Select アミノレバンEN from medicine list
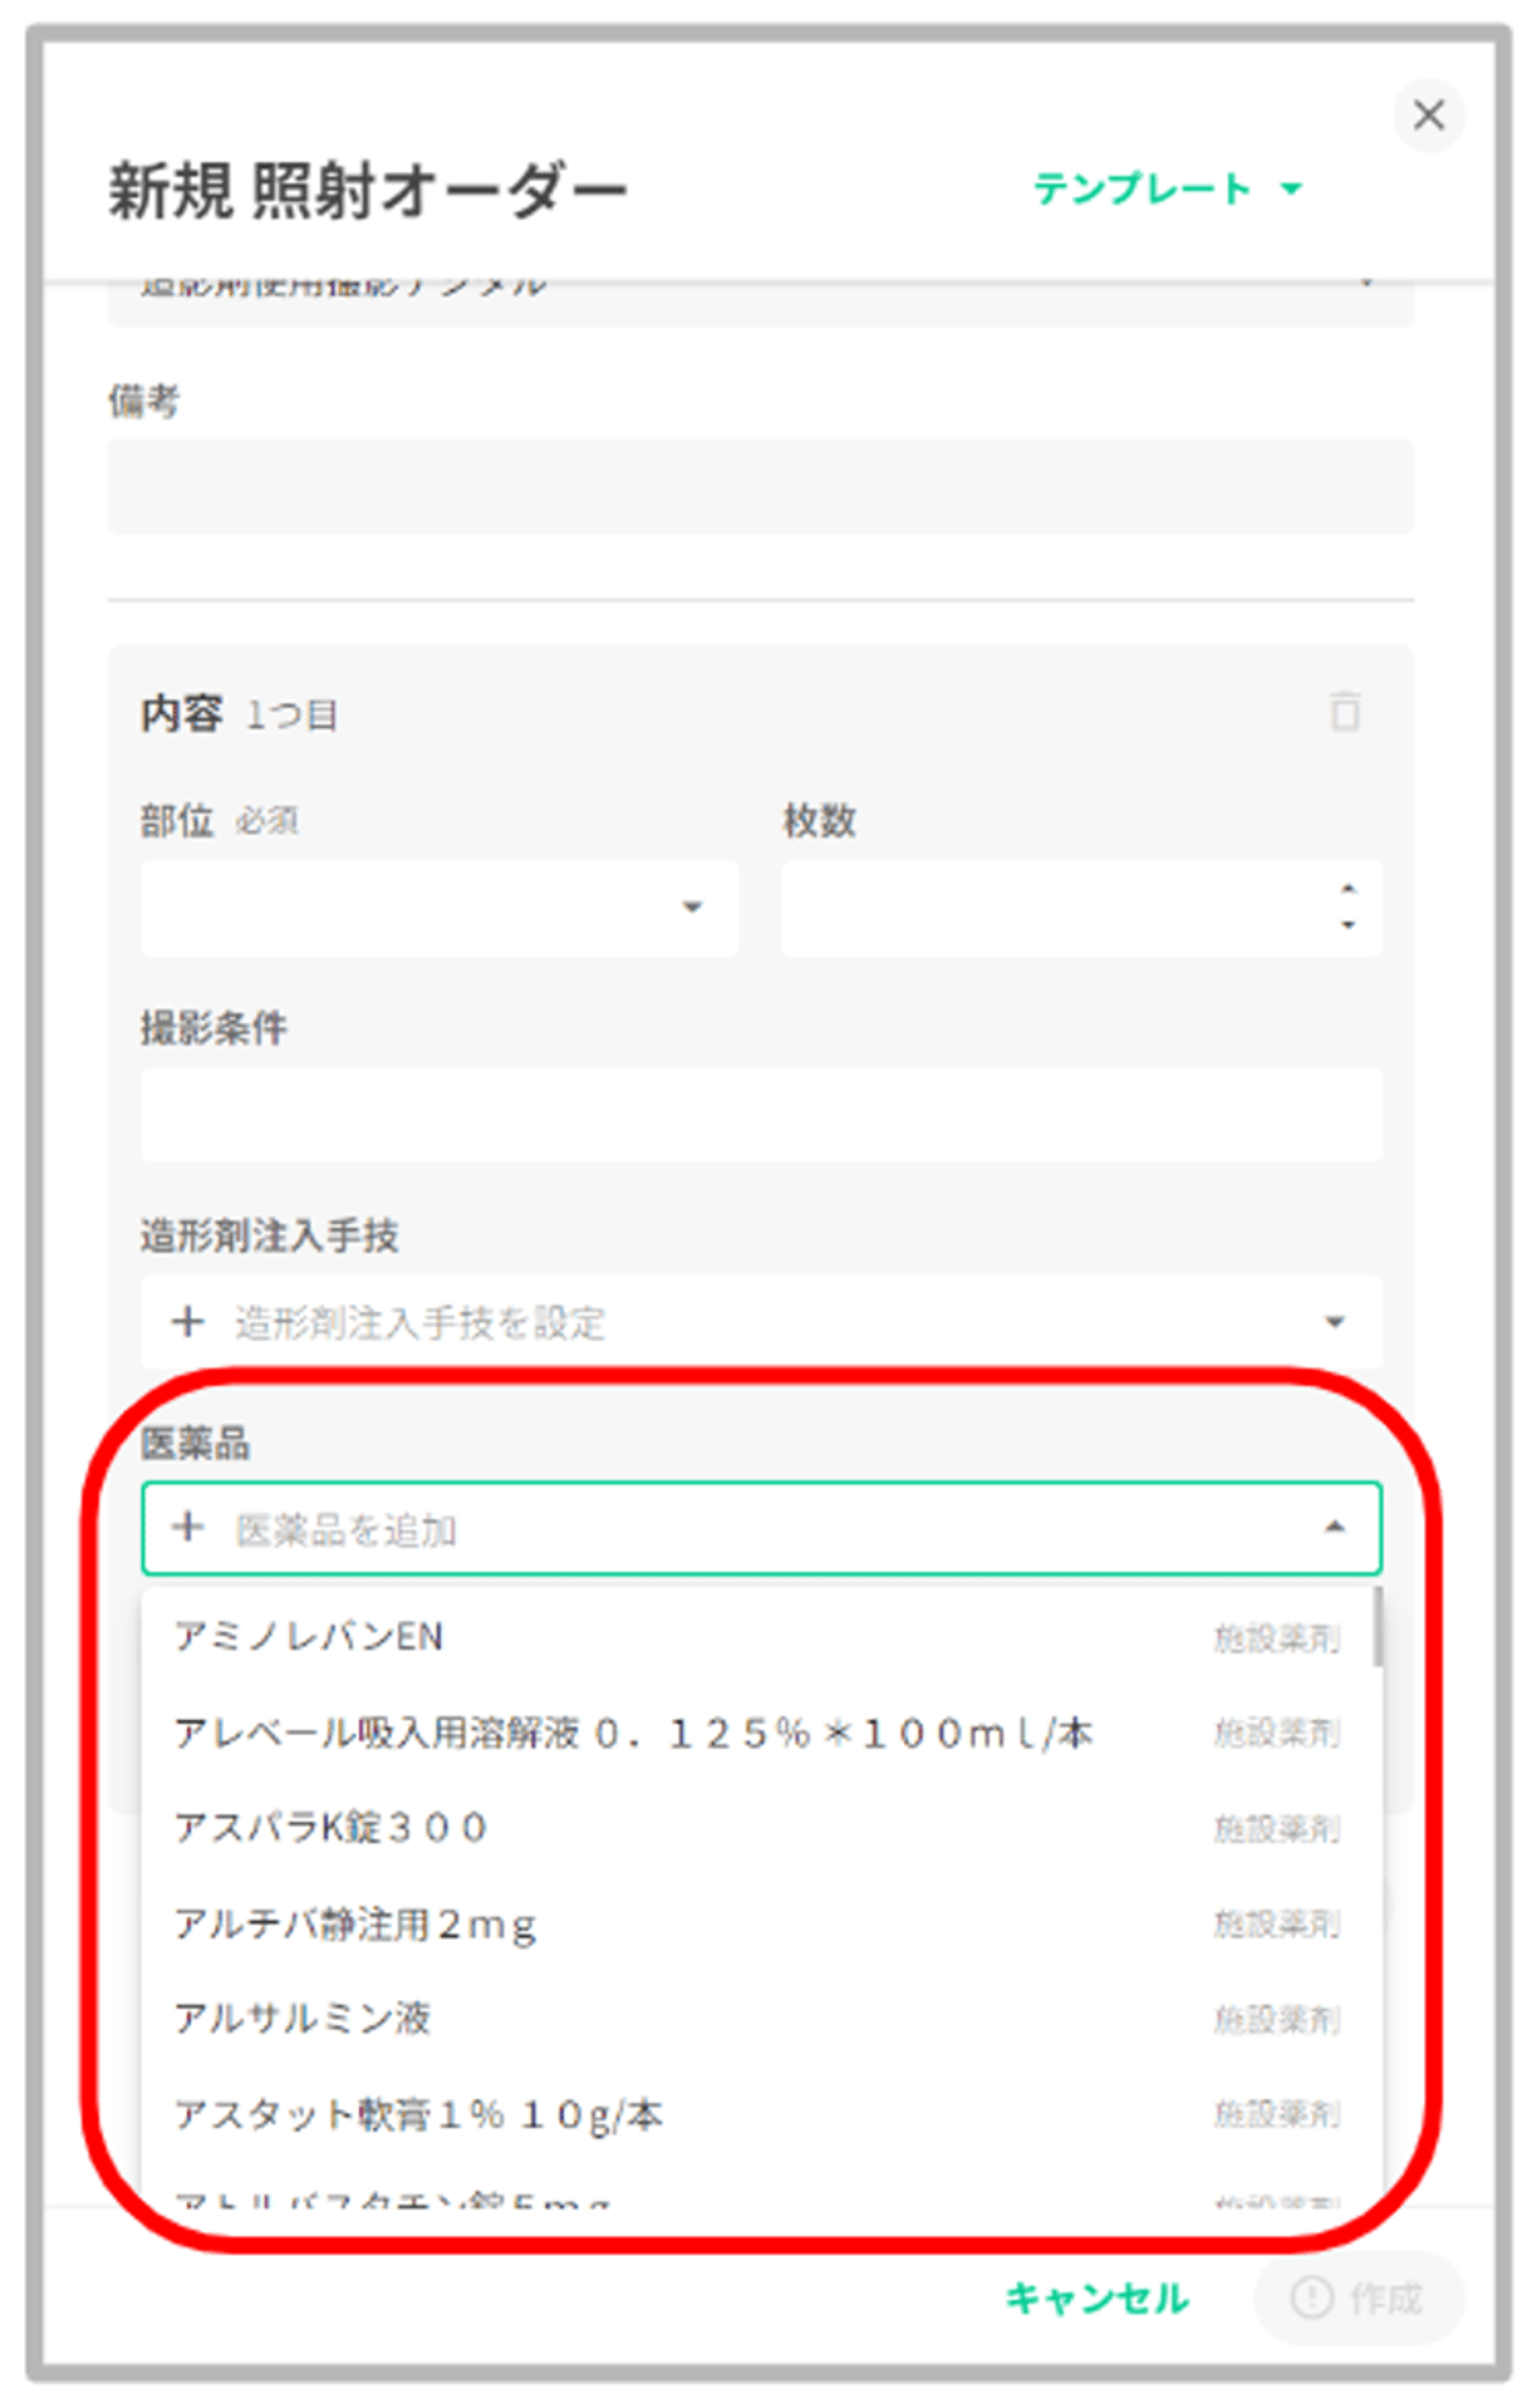 (308, 1637)
